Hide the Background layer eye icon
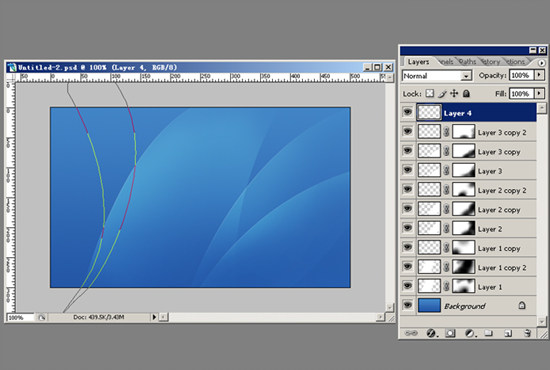The image size is (550, 370). 408,305
